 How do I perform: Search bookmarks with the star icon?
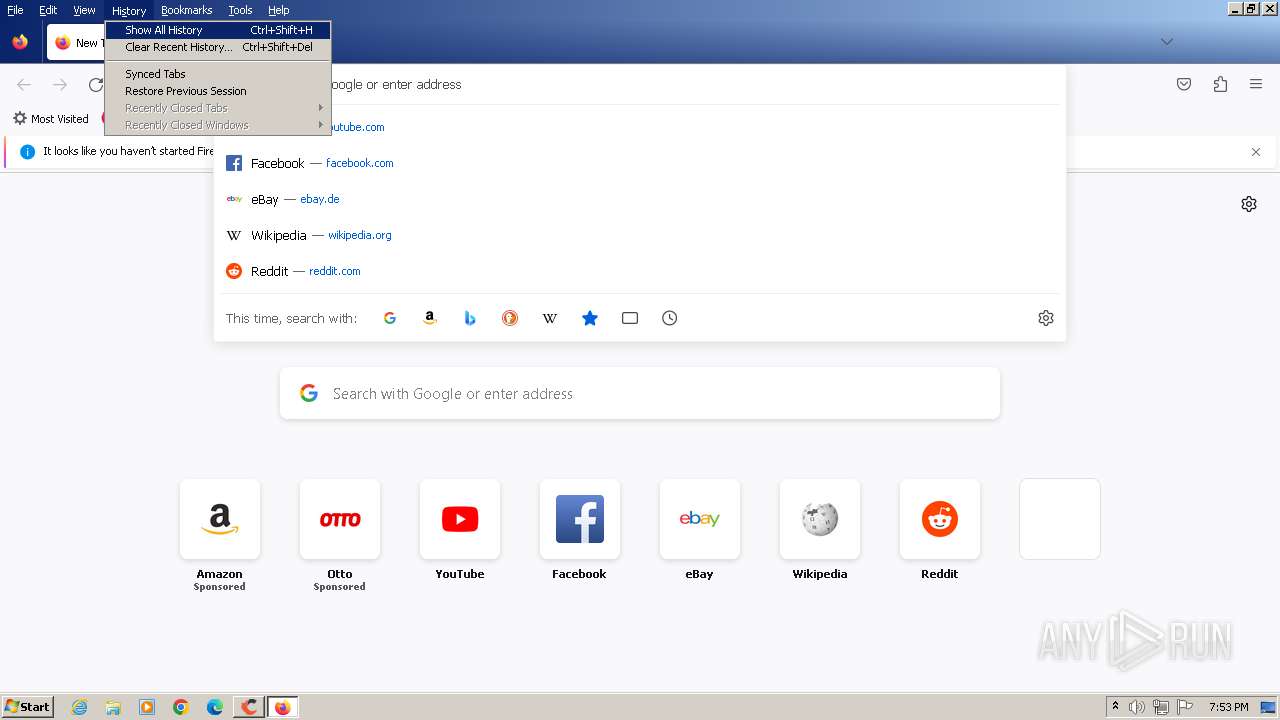pyautogui.click(x=590, y=318)
